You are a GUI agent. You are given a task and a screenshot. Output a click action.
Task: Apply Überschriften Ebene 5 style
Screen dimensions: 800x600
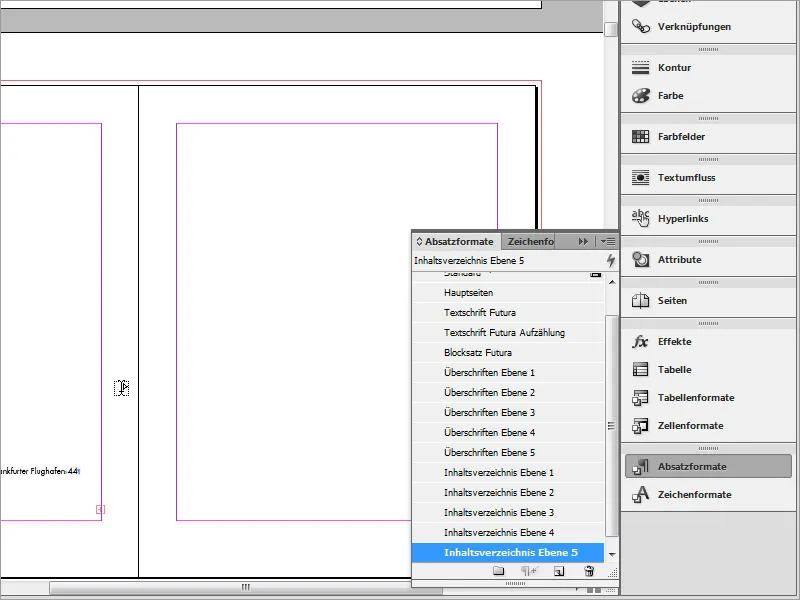(508, 453)
